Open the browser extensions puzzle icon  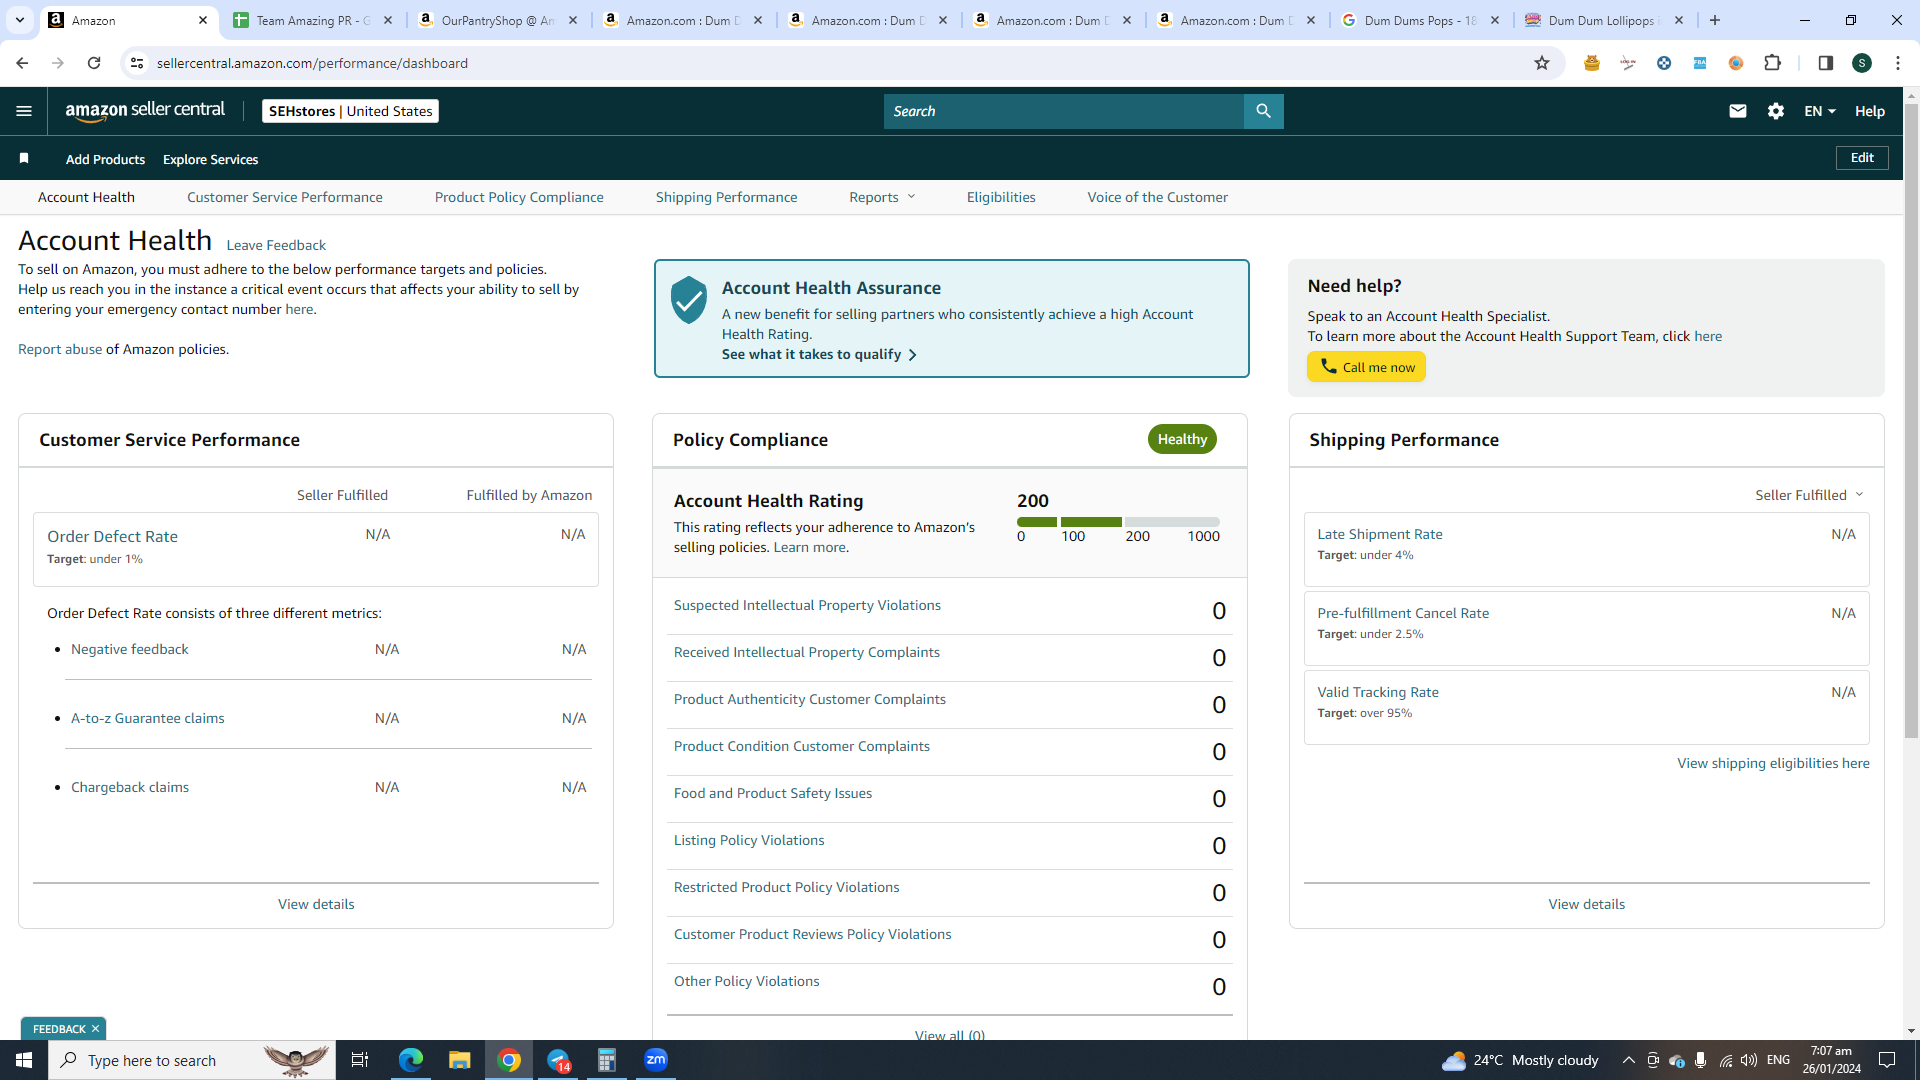pos(1772,63)
